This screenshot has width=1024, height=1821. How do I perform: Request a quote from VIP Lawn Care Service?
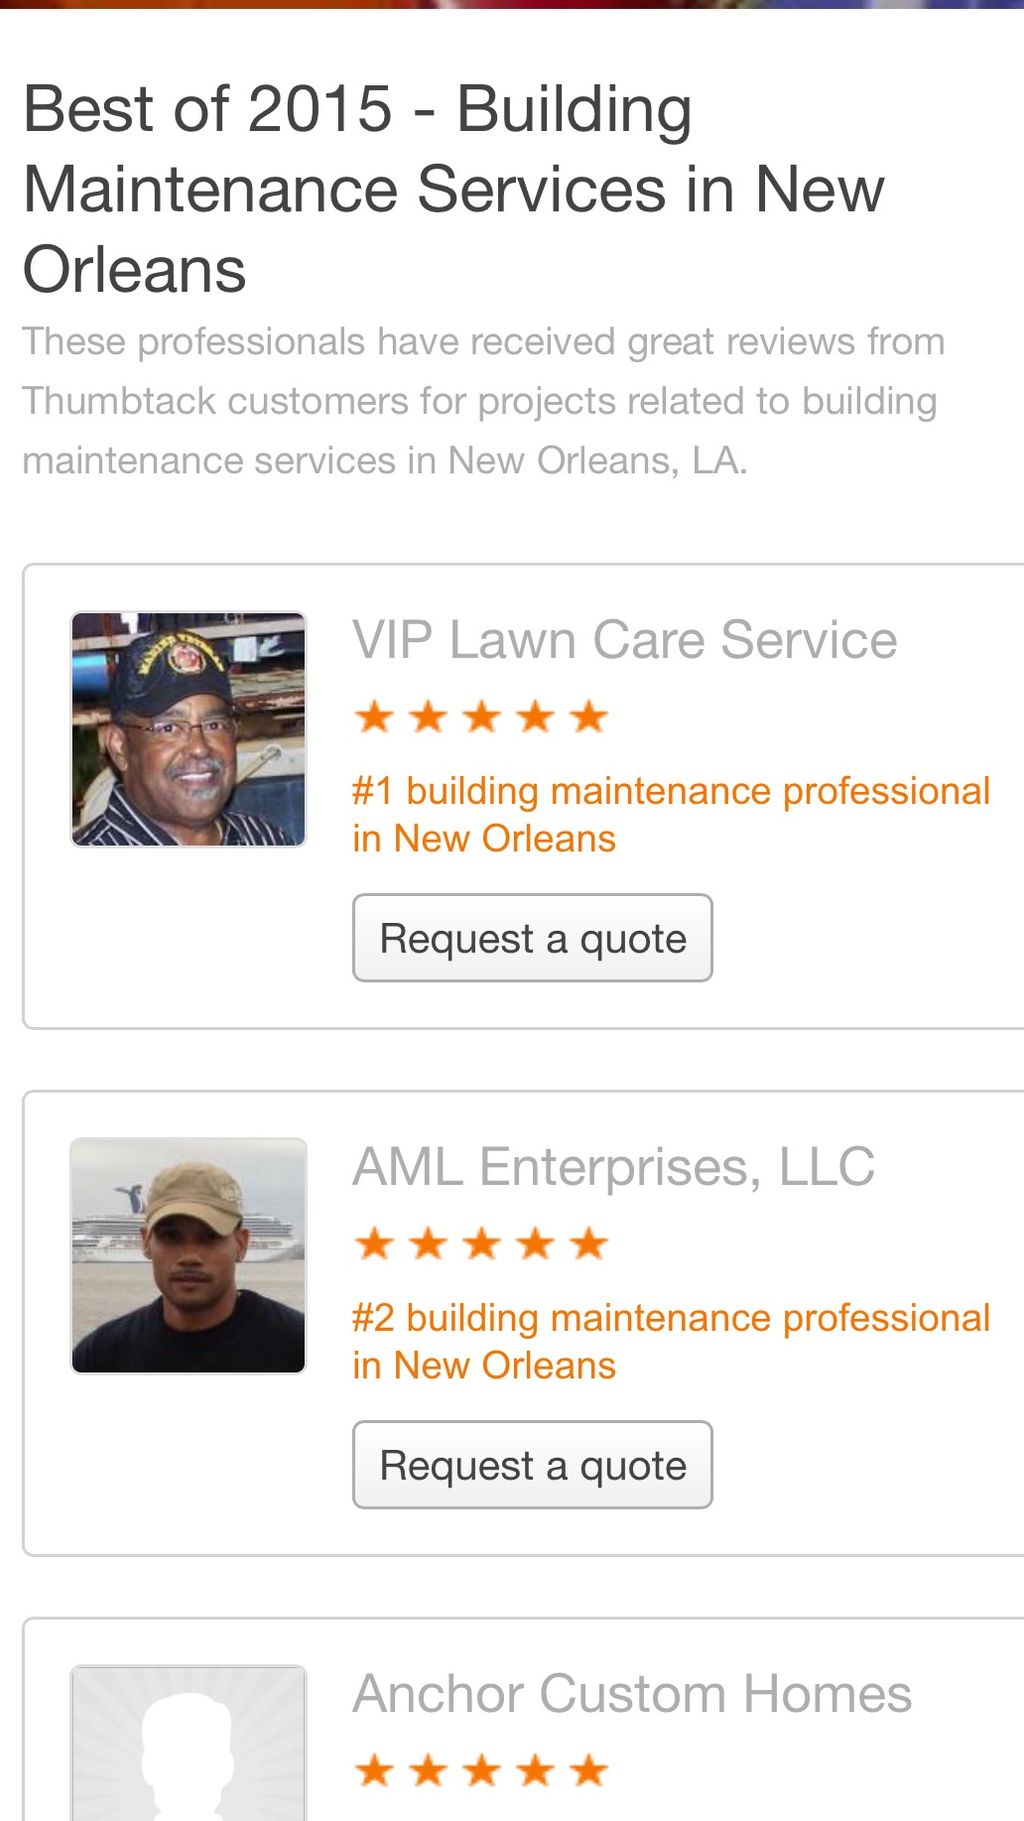pos(532,938)
